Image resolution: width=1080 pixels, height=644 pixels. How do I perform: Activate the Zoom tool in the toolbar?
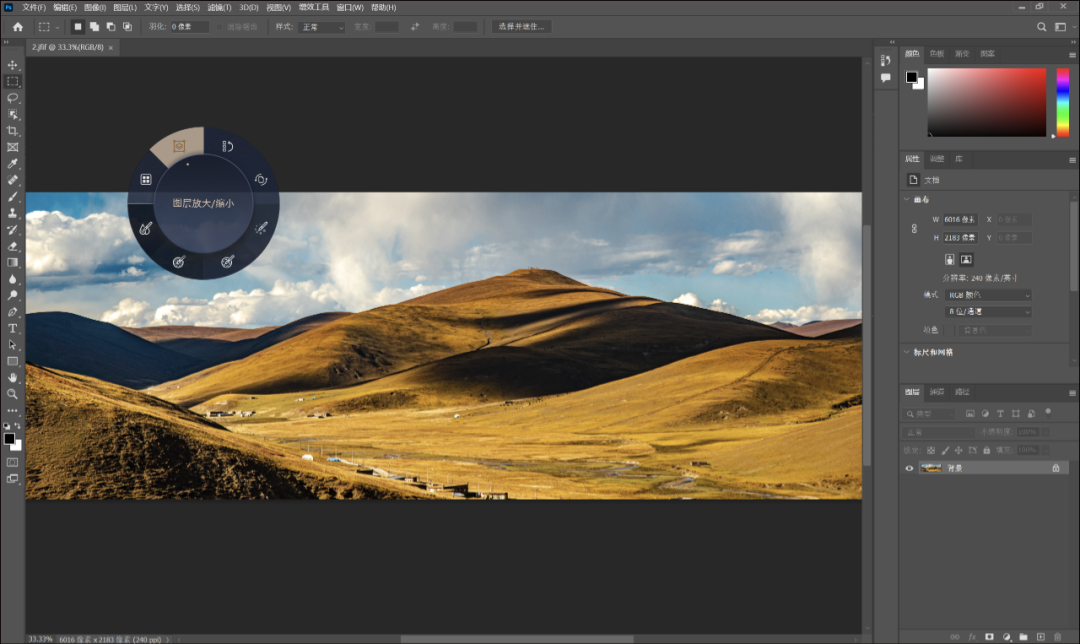(x=13, y=394)
